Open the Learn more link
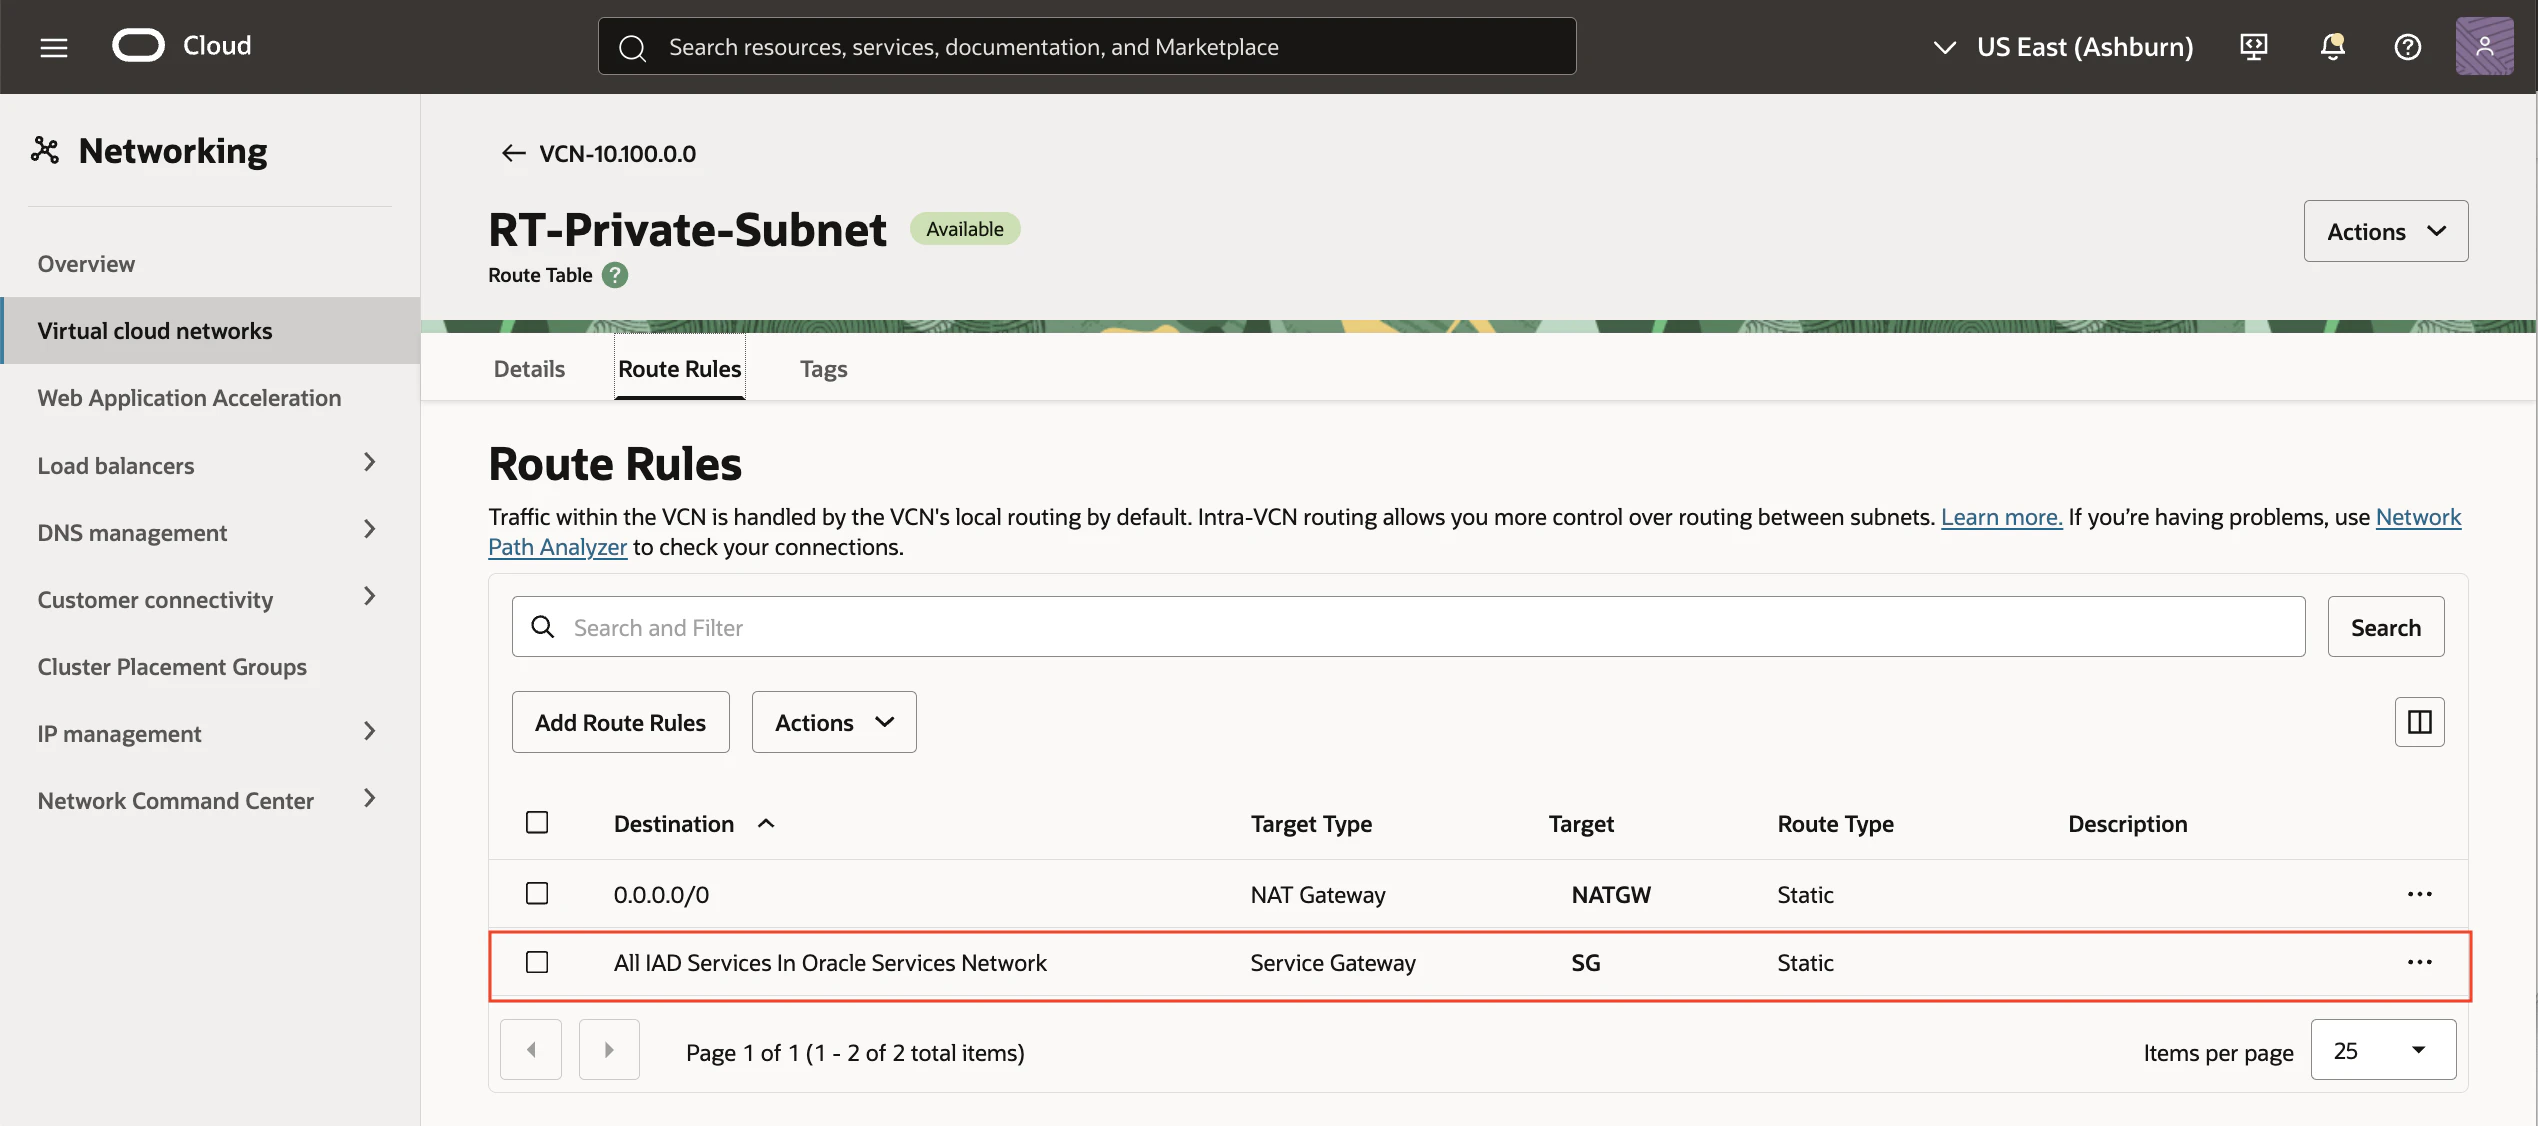 [x=2001, y=517]
